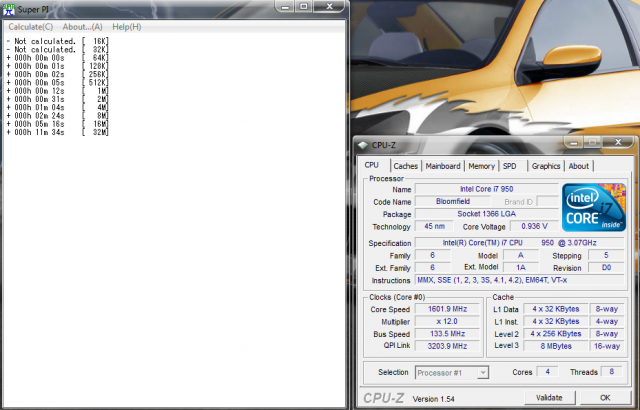
Task: Click the Threads value '8'
Action: [611, 372]
